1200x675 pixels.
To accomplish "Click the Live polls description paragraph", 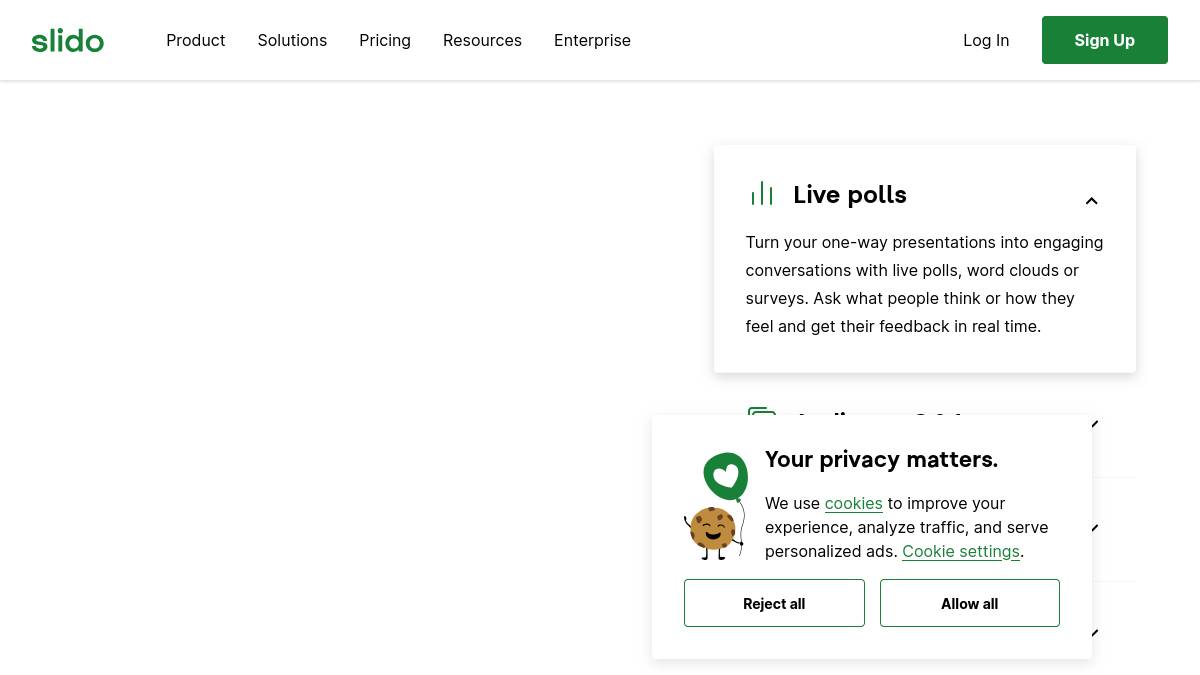I will 924,284.
